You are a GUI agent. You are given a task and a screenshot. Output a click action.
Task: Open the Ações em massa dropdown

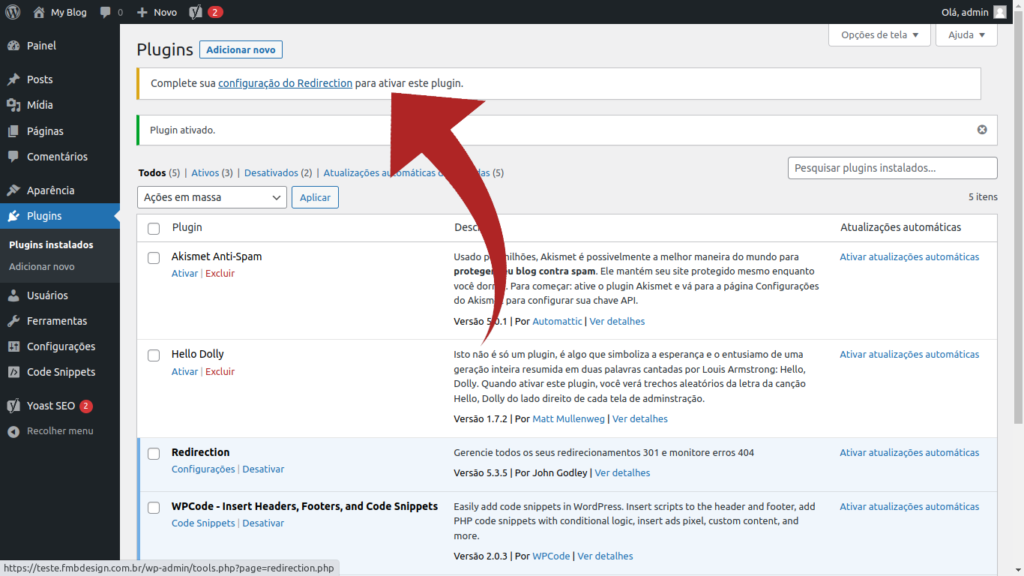point(211,197)
